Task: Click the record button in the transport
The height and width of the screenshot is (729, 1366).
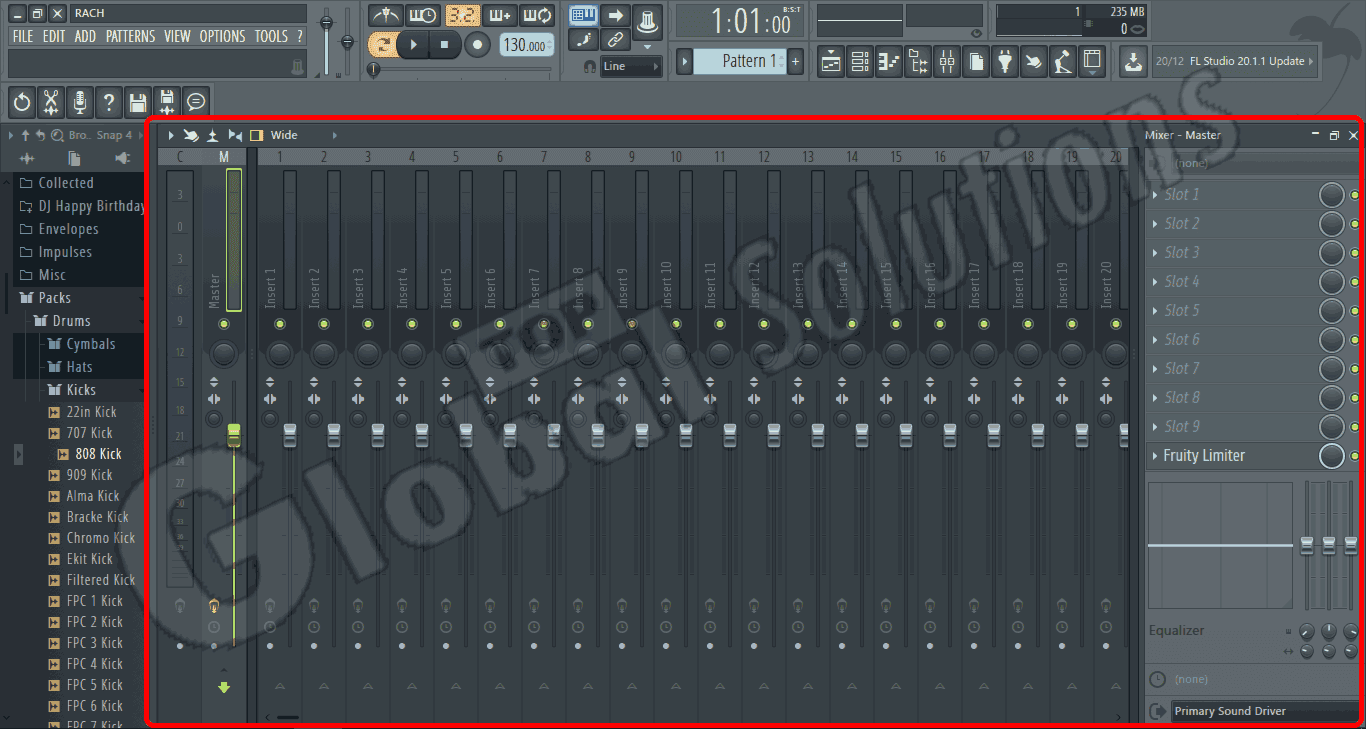Action: point(478,45)
